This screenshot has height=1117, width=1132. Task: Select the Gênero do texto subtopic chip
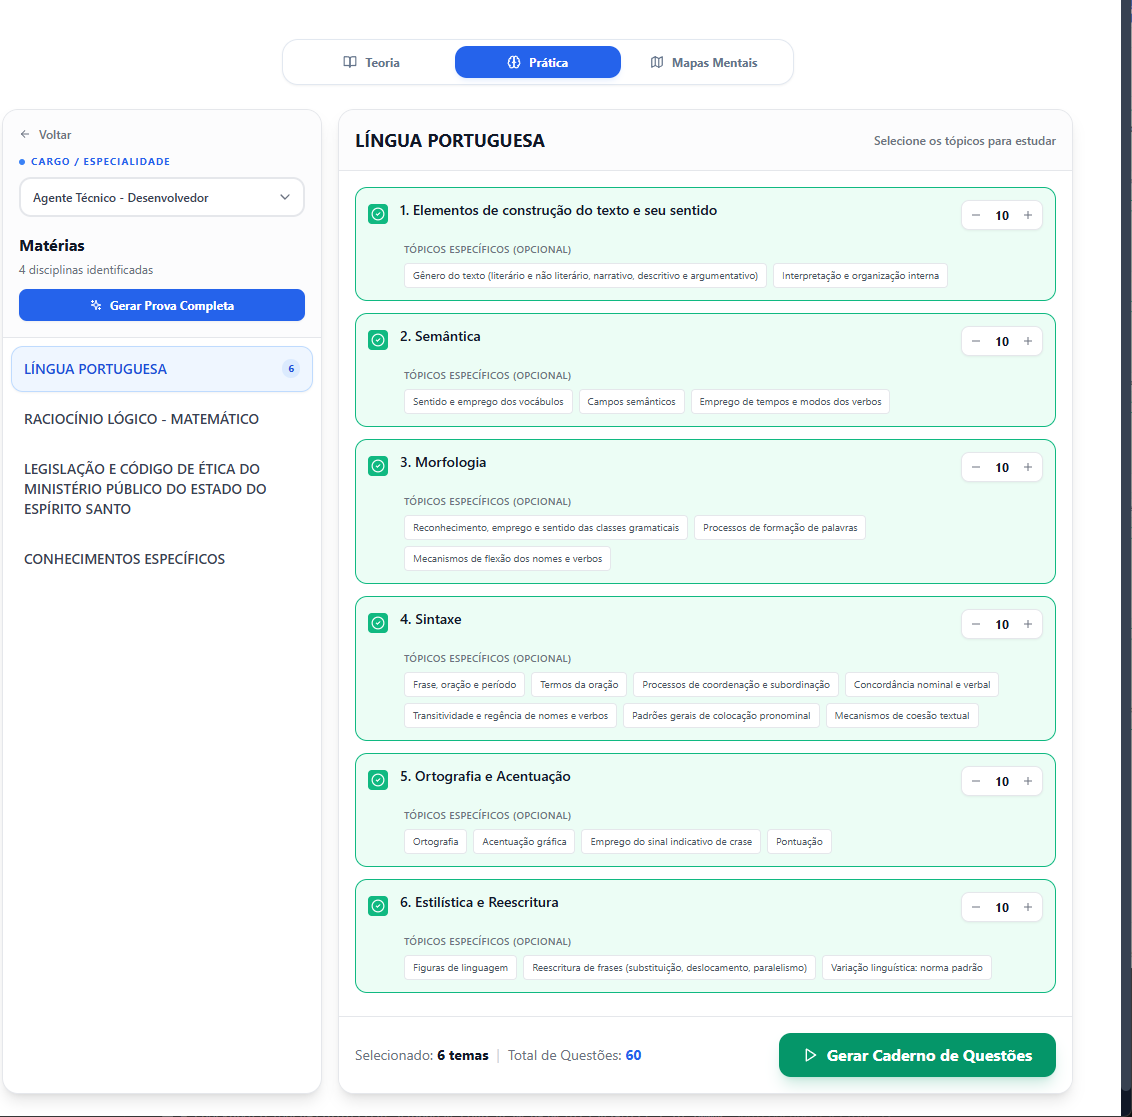(x=585, y=276)
